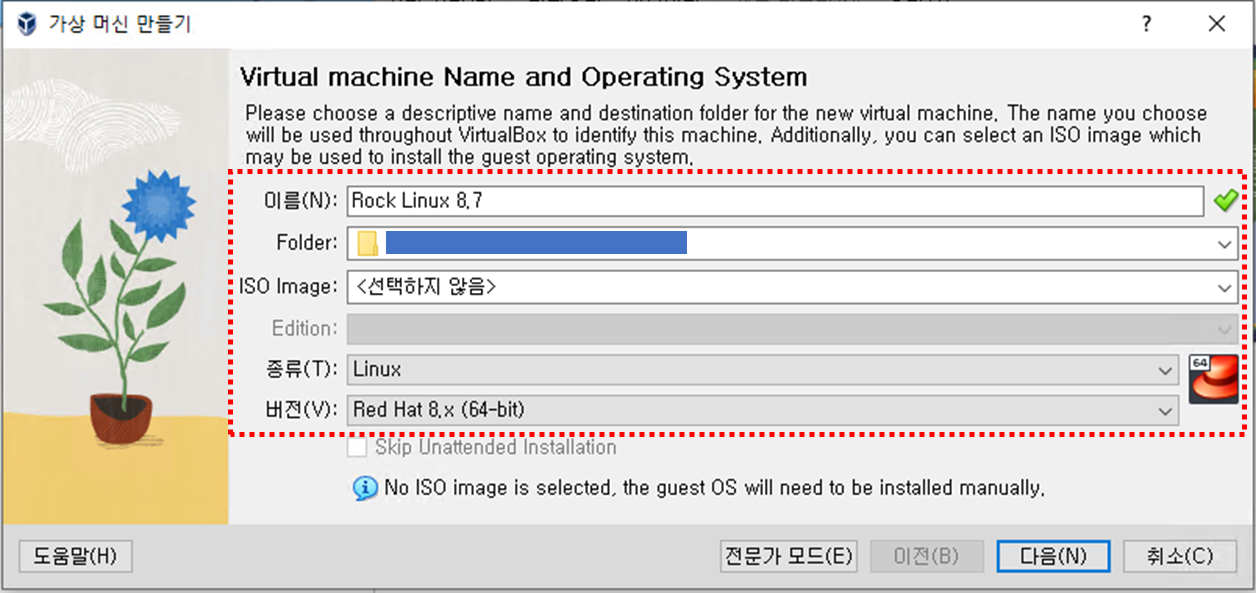Click the No ISO image is selected message
This screenshot has height=593, width=1256.
point(714,488)
